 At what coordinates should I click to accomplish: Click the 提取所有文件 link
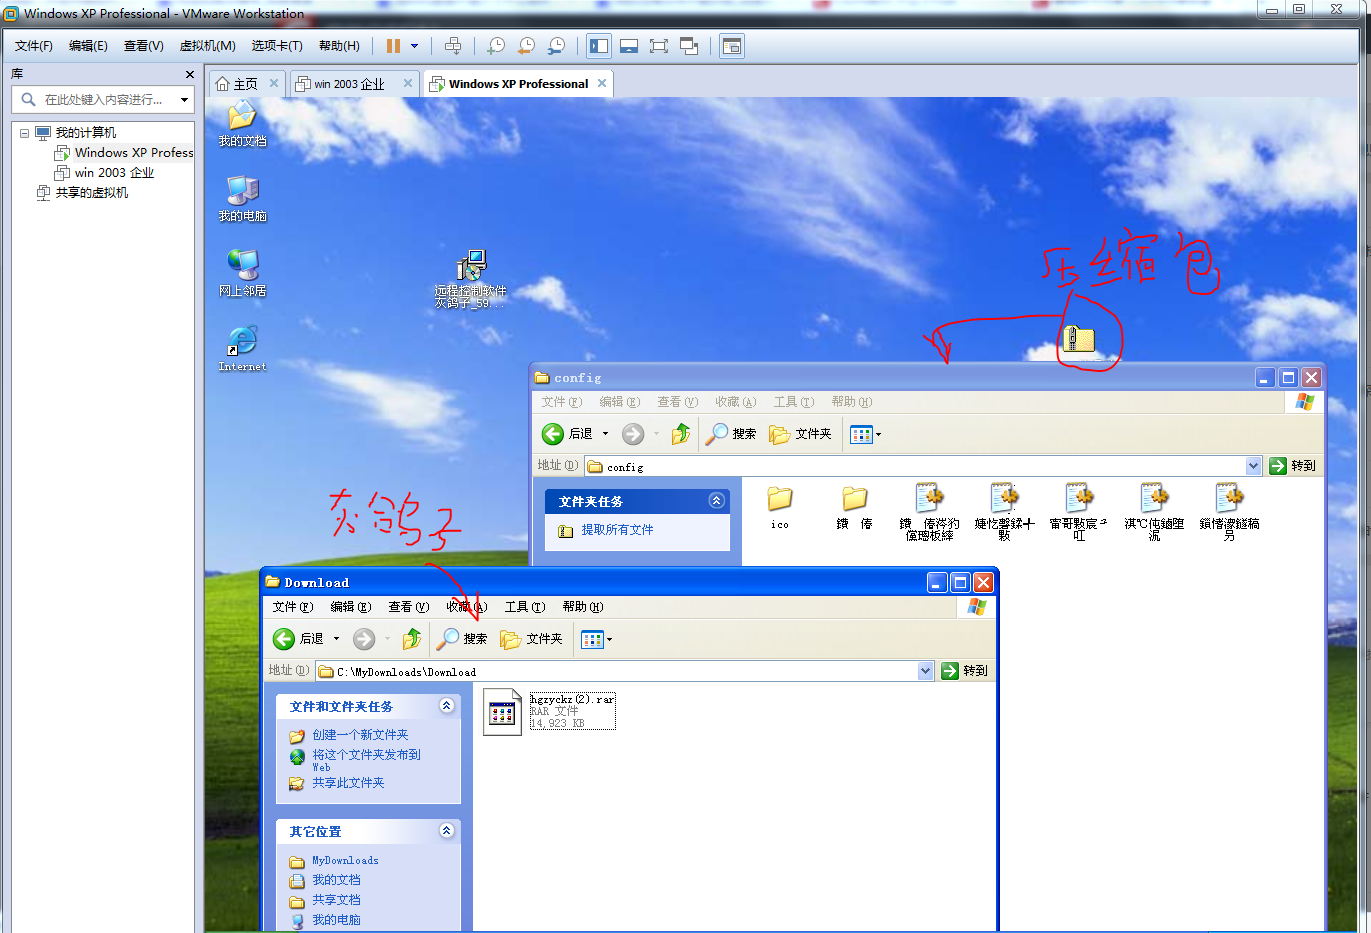[x=617, y=530]
